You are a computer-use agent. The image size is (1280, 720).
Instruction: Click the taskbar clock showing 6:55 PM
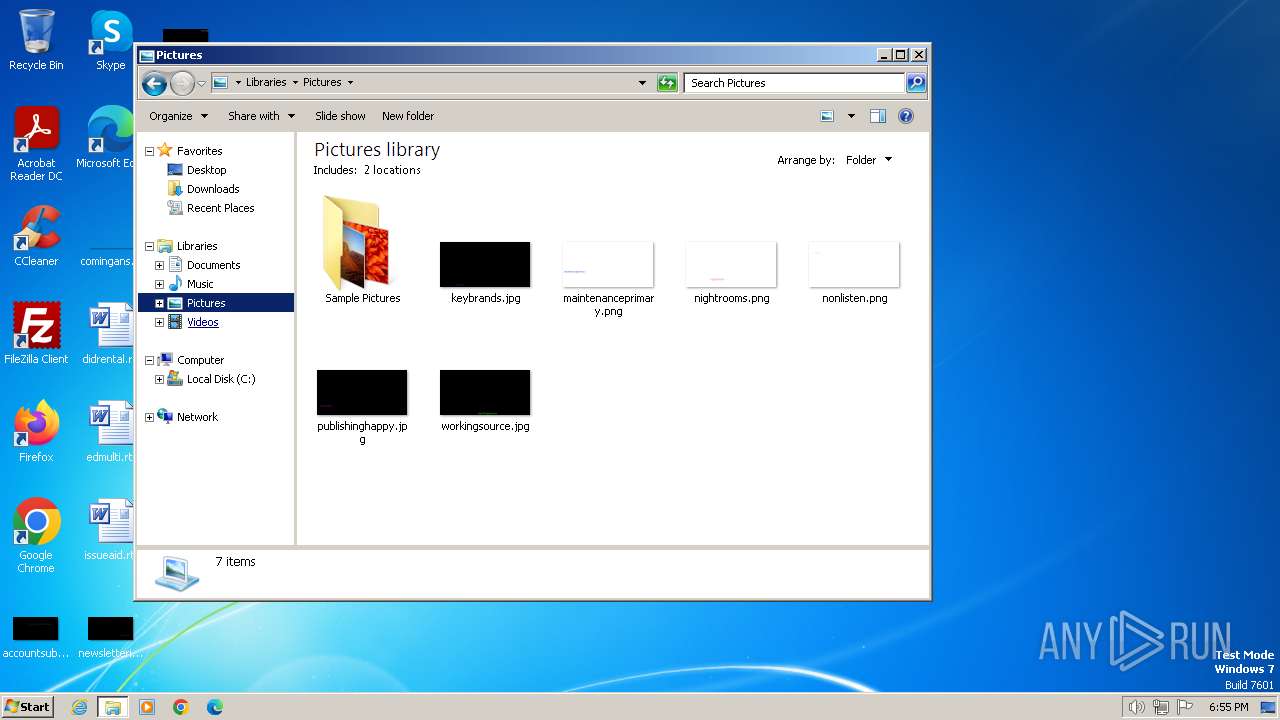click(x=1229, y=707)
